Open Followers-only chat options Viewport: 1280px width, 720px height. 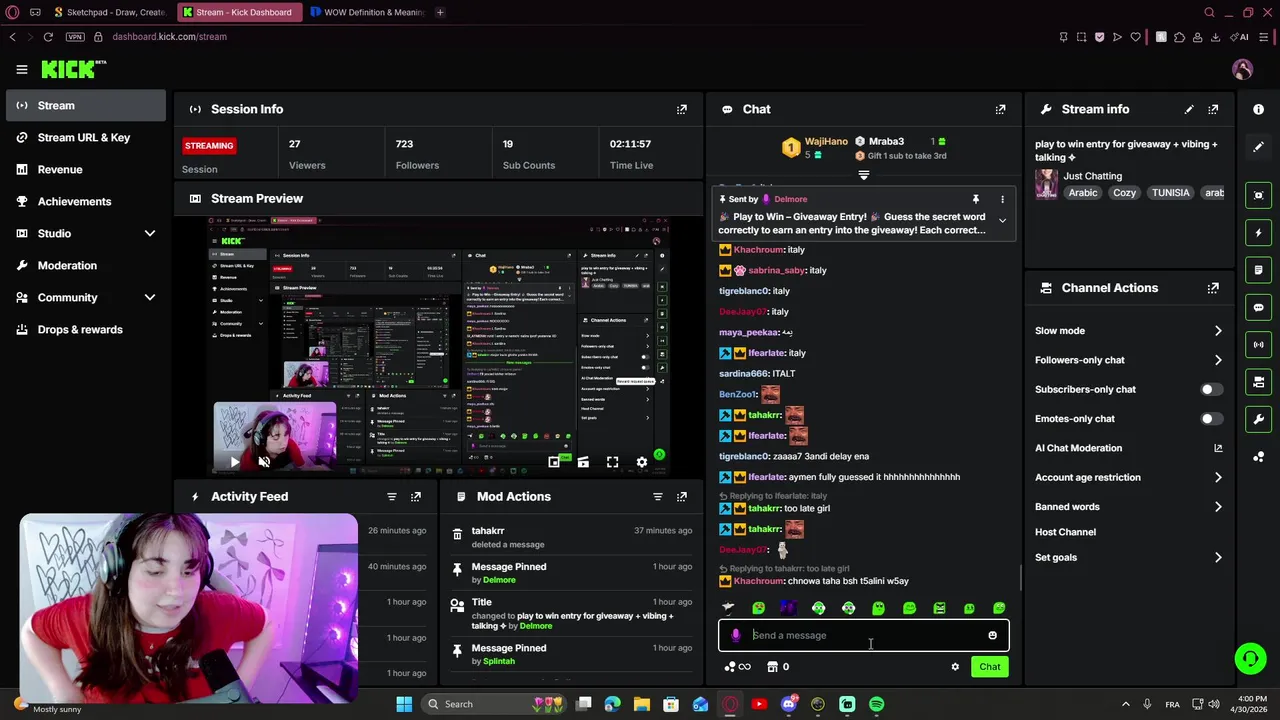[1128, 360]
